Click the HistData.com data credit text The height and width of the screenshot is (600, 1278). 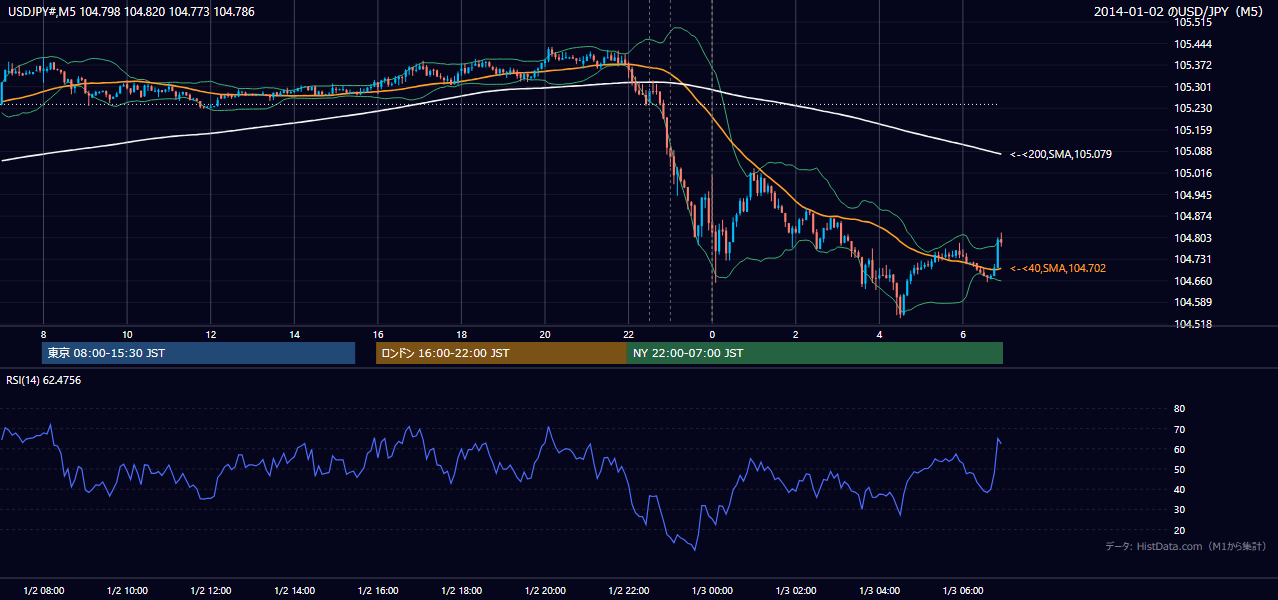pos(1185,546)
